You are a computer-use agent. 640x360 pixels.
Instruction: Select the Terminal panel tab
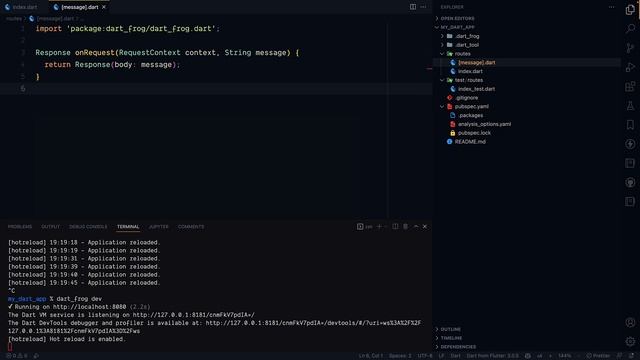coord(128,227)
